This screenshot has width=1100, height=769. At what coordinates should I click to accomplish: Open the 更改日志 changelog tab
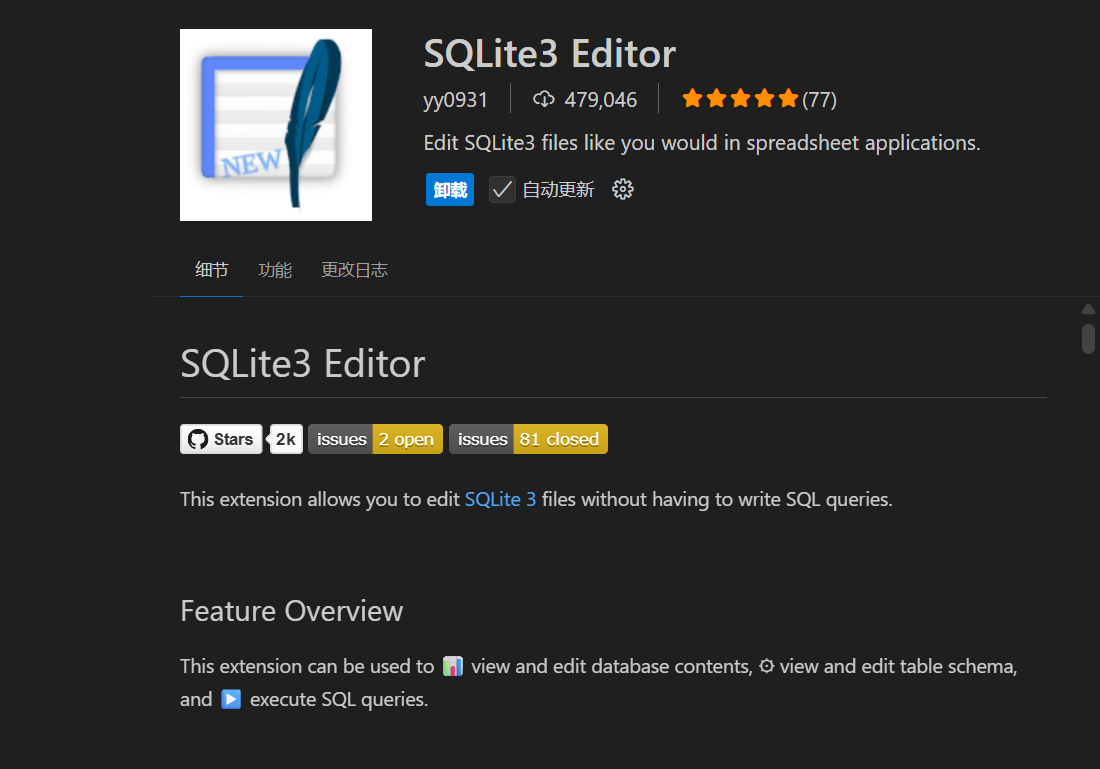click(354, 270)
